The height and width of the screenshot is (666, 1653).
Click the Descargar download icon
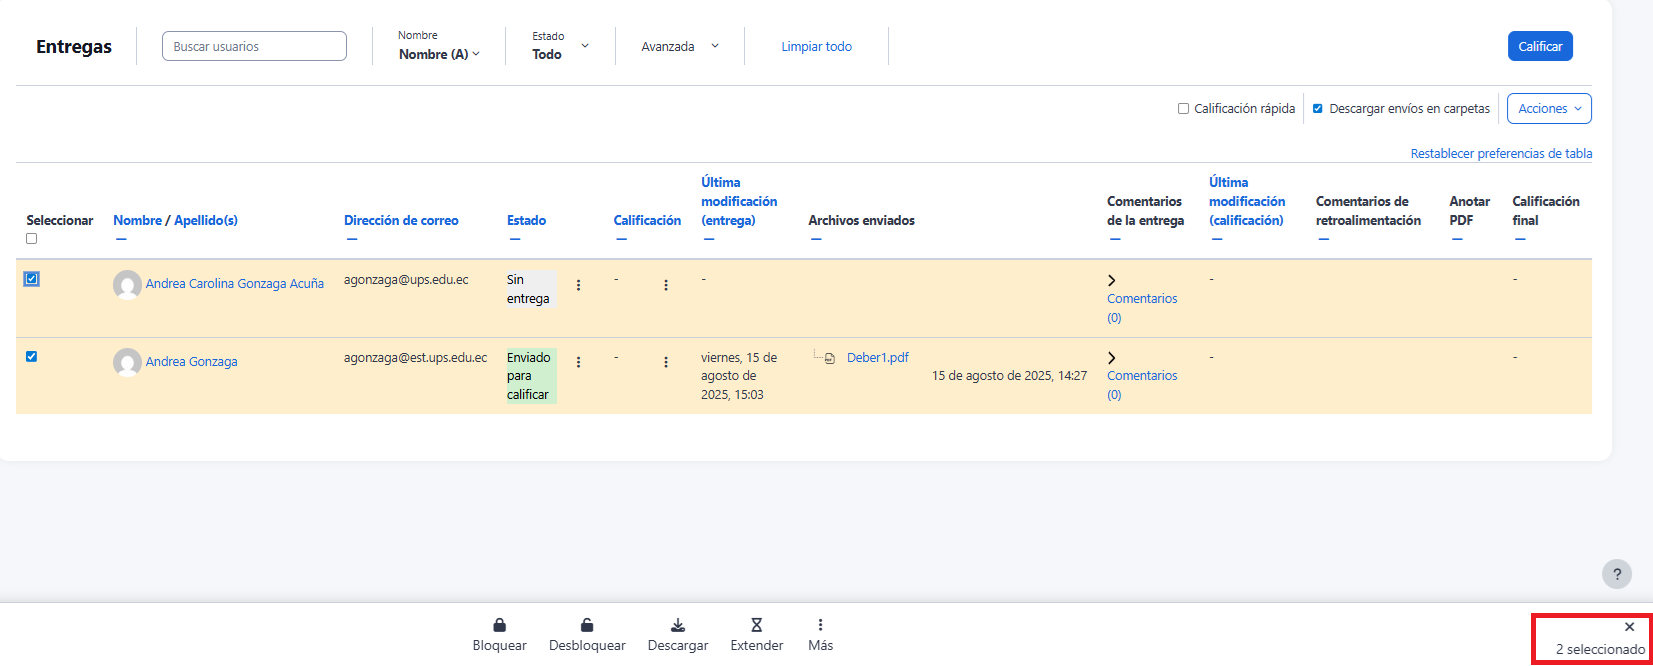677,625
